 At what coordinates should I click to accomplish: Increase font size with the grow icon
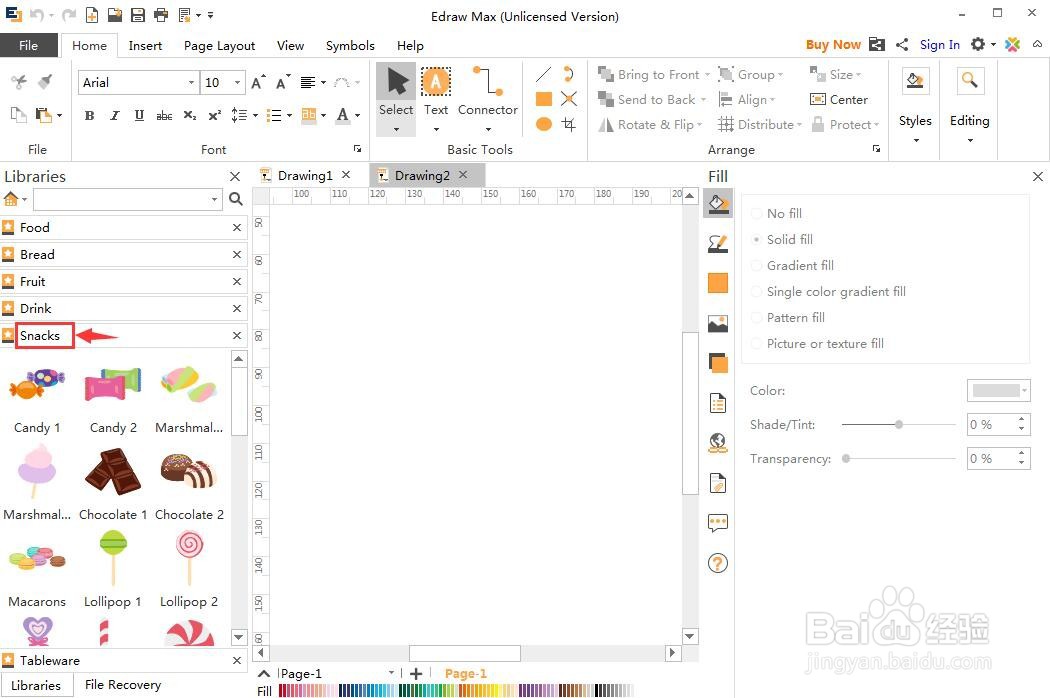point(258,82)
